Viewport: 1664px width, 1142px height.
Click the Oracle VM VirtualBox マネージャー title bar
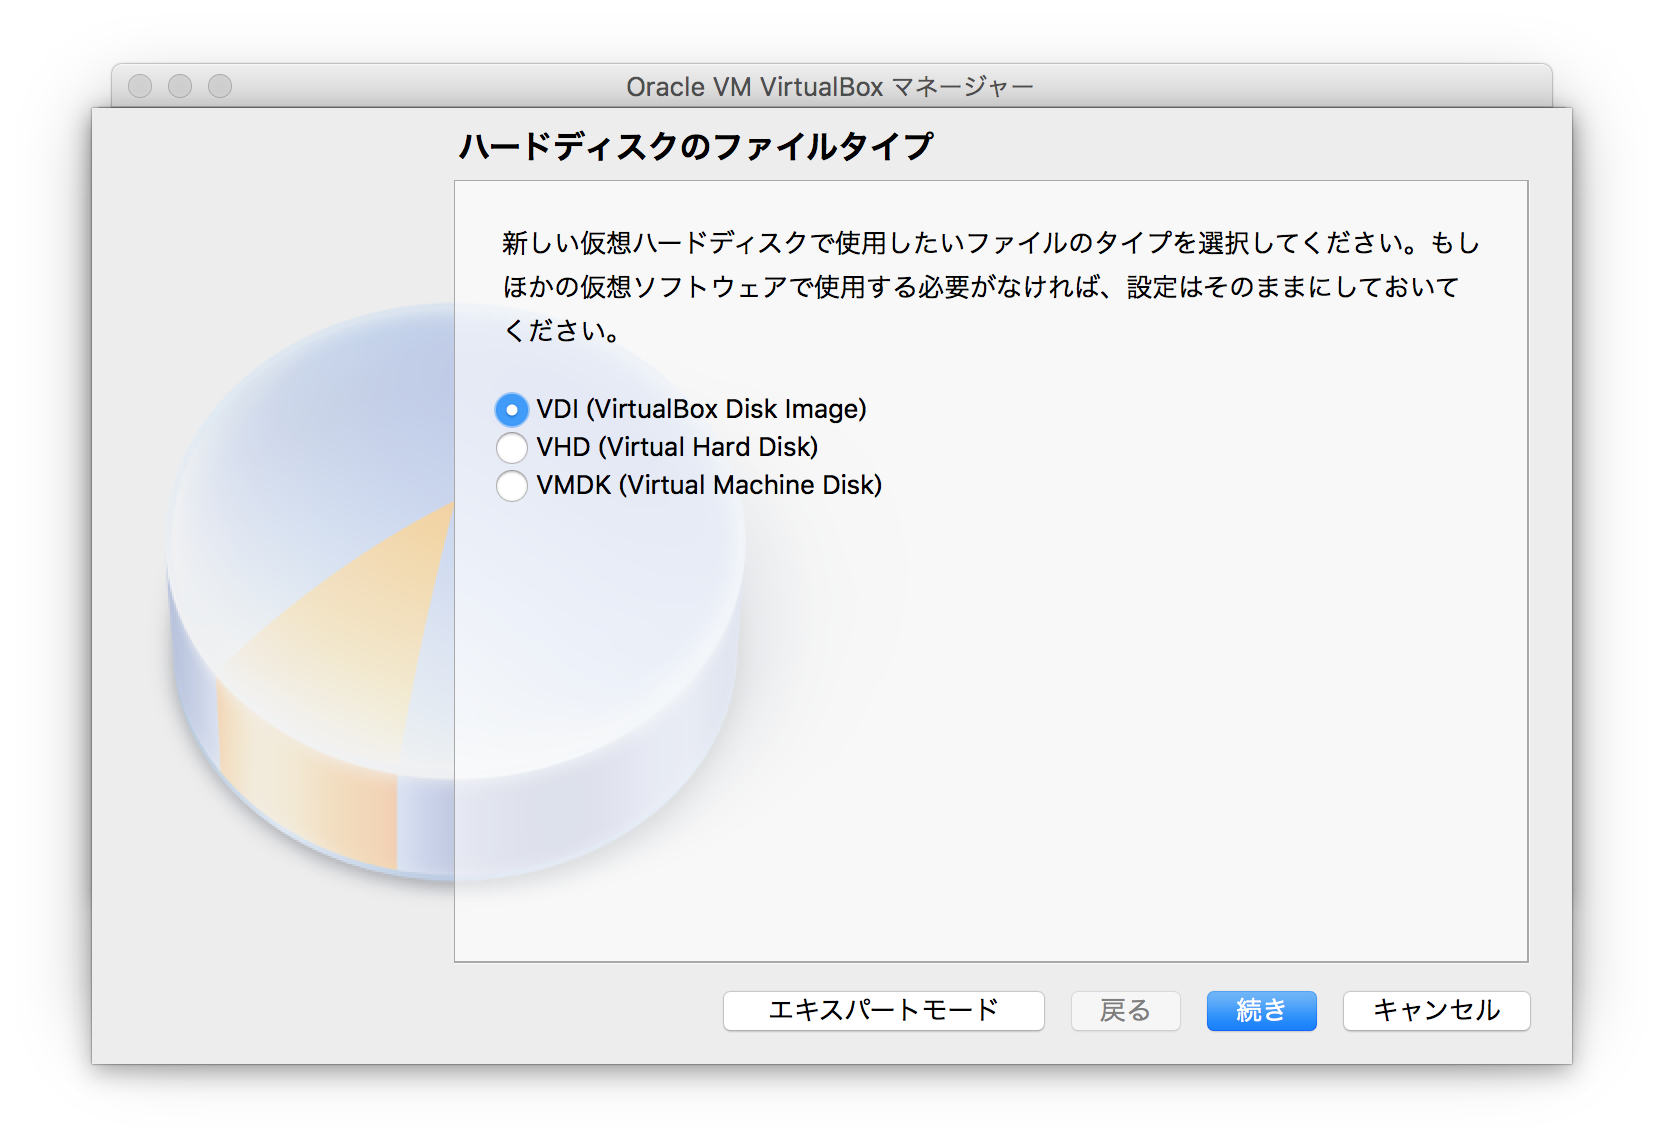point(828,86)
